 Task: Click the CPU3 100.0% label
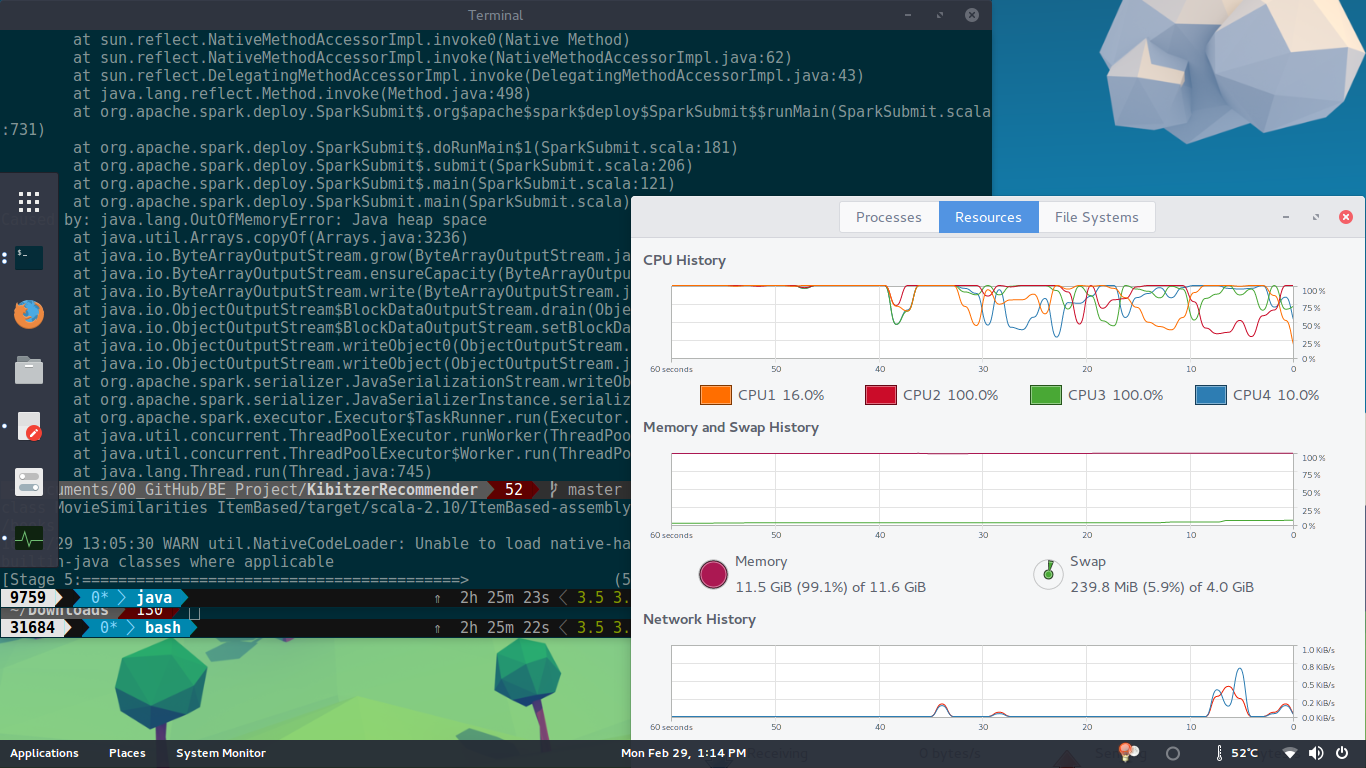[1116, 395]
